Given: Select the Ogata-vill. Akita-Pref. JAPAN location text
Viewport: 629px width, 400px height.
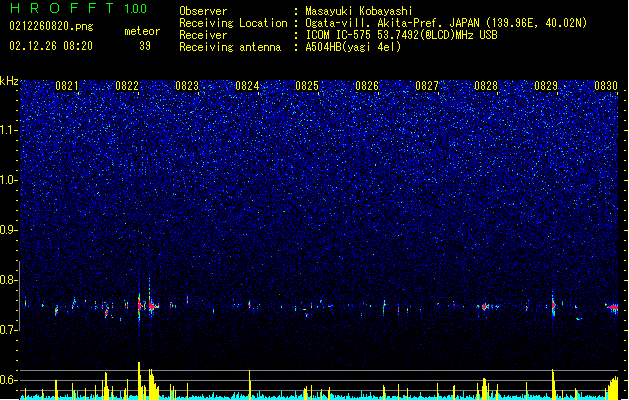Looking at the screenshot, I should coord(446,23).
